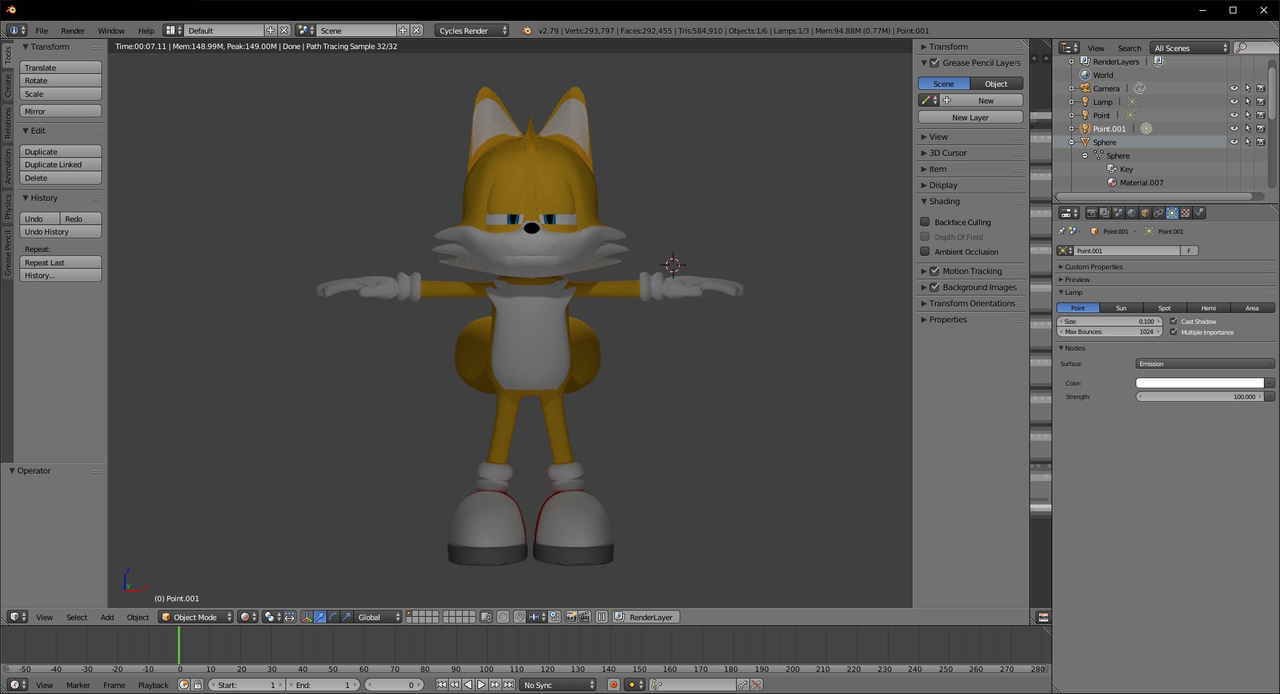Open the Object Mode dropdown
Image resolution: width=1280 pixels, height=694 pixels.
196,617
